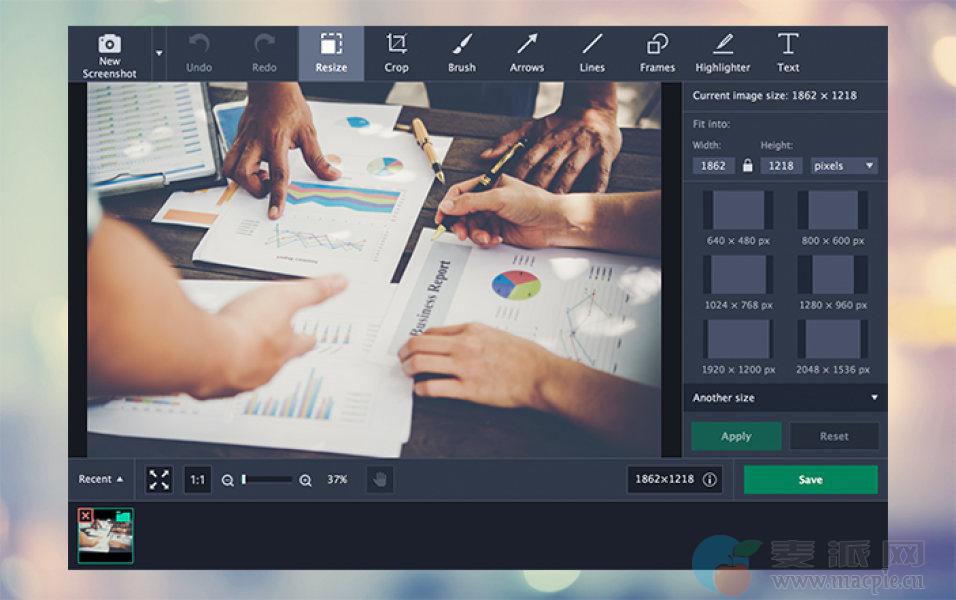This screenshot has height=600, width=956.
Task: Click the zoom slider track
Action: pyautogui.click(x=267, y=480)
